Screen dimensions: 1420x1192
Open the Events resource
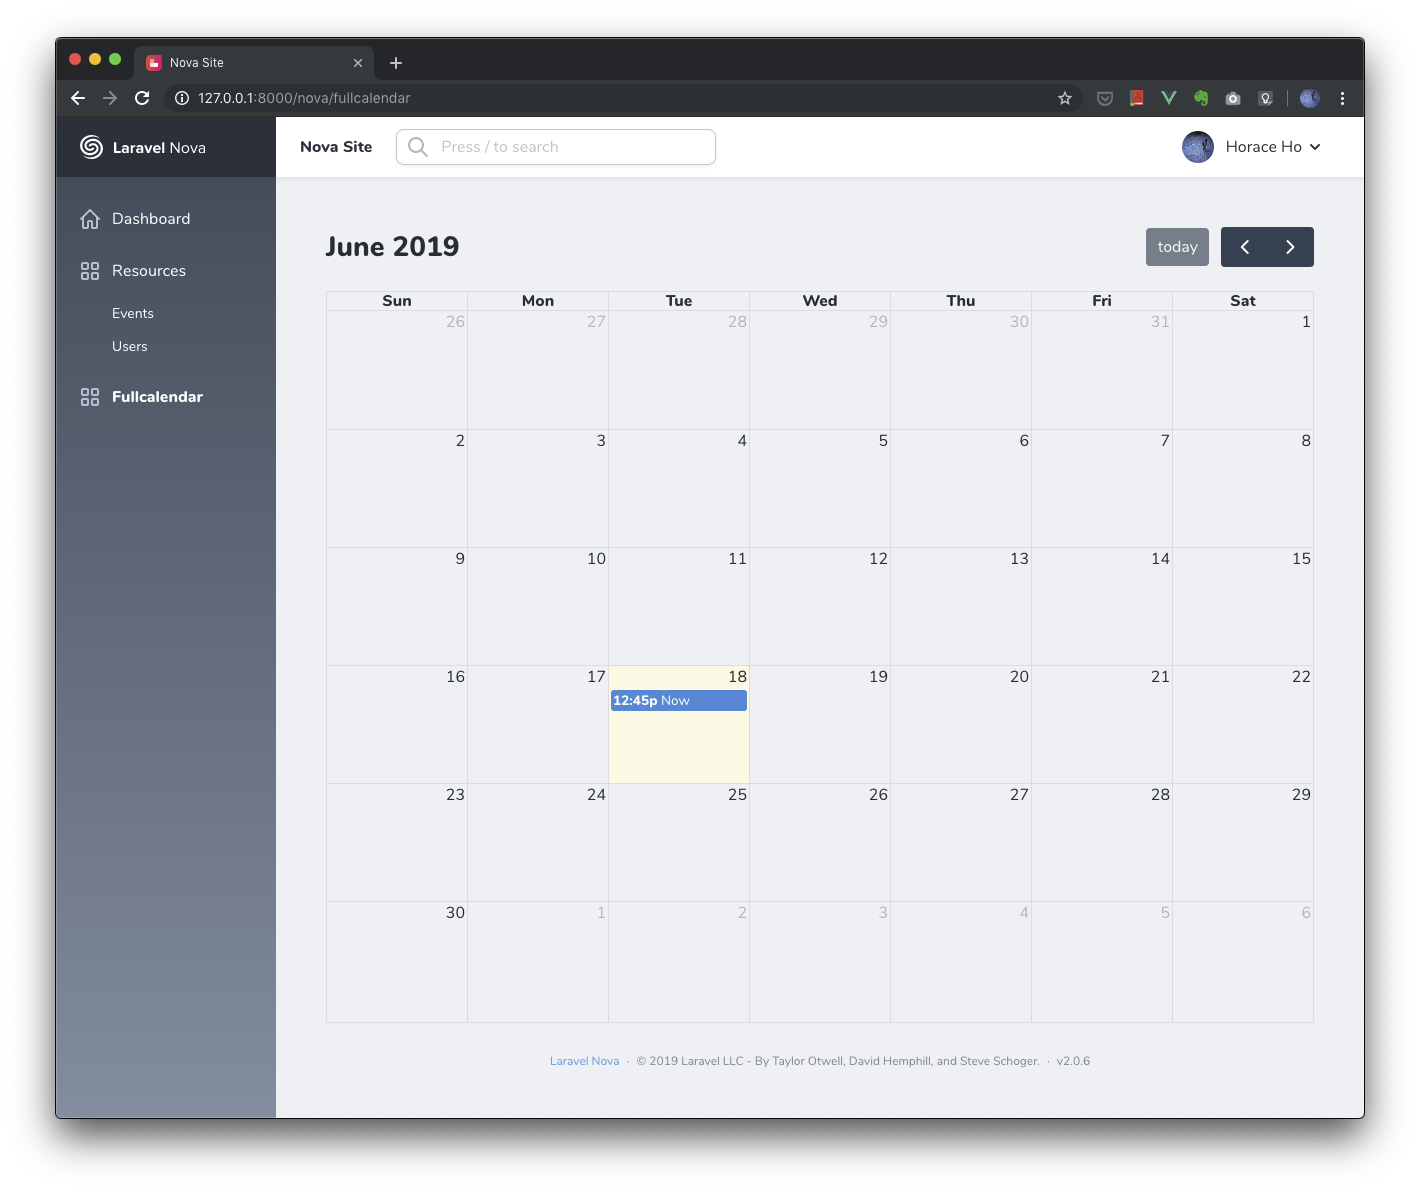(133, 313)
